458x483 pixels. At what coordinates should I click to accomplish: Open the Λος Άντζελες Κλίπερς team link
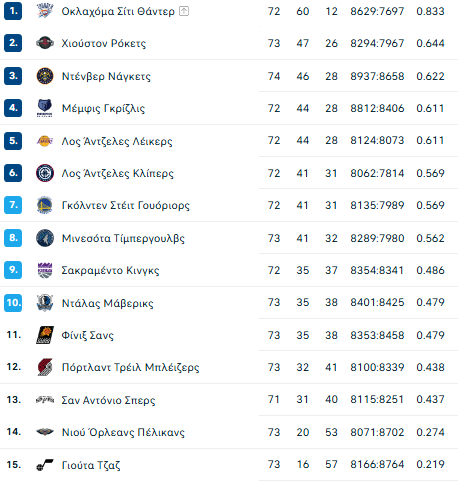(118, 173)
